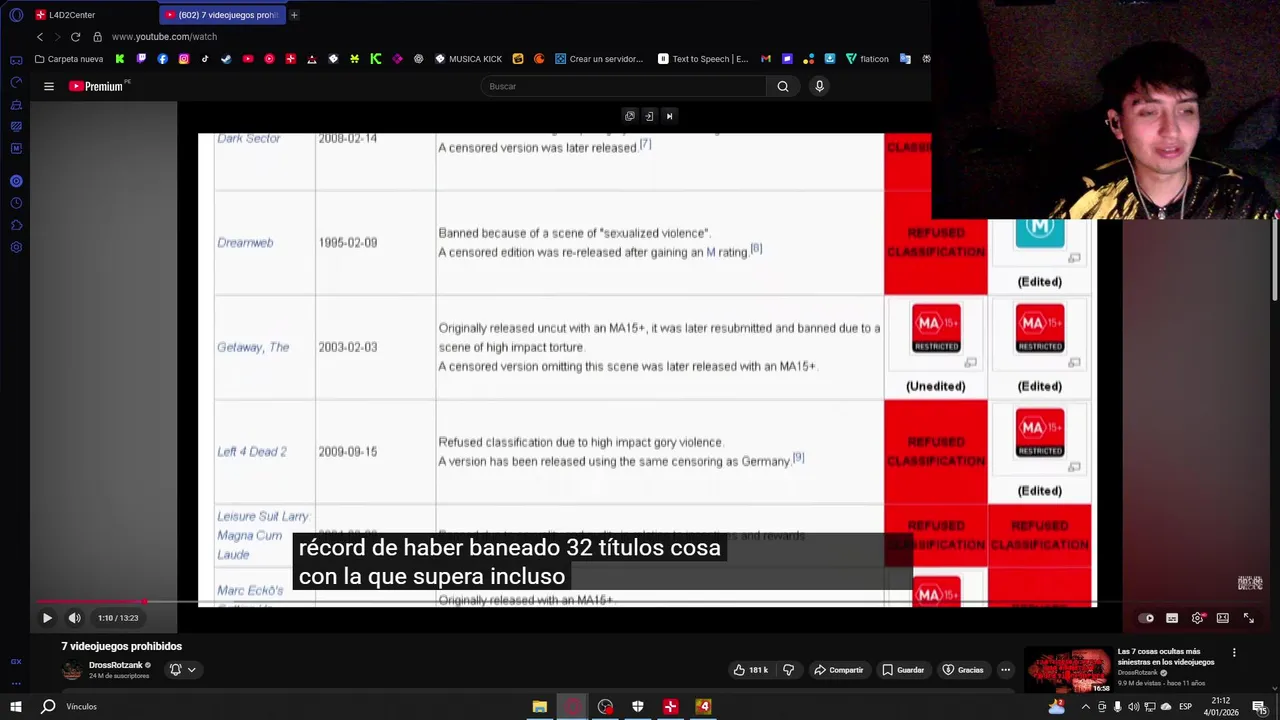
Task: Open the player settings gear
Action: (x=1197, y=618)
